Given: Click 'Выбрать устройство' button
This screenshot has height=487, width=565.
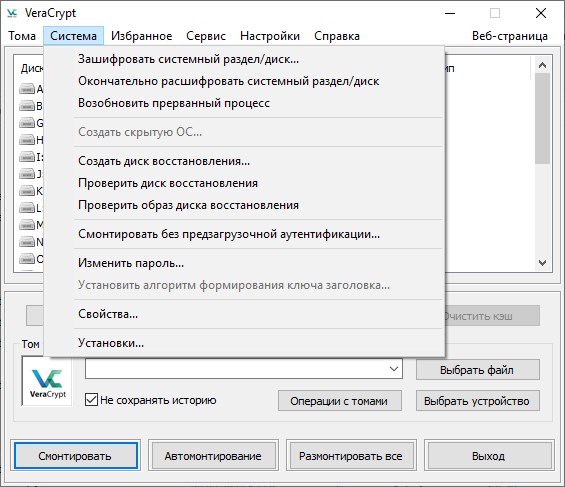Looking at the screenshot, I should coord(477,401).
